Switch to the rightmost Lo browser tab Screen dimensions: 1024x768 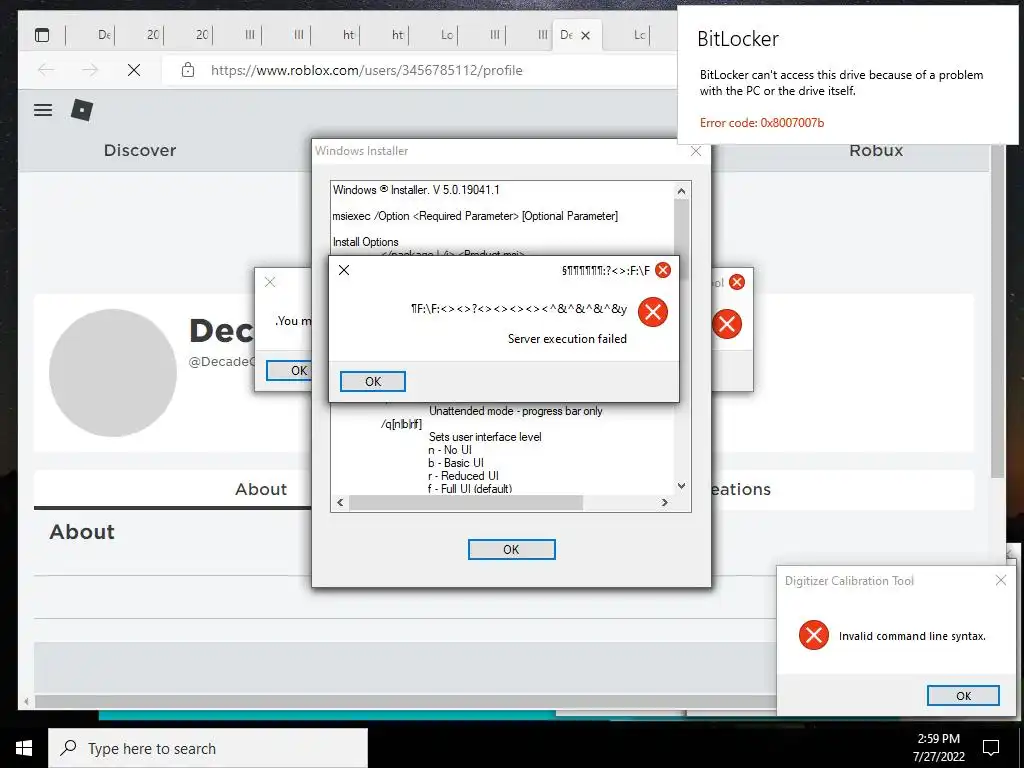(639, 35)
